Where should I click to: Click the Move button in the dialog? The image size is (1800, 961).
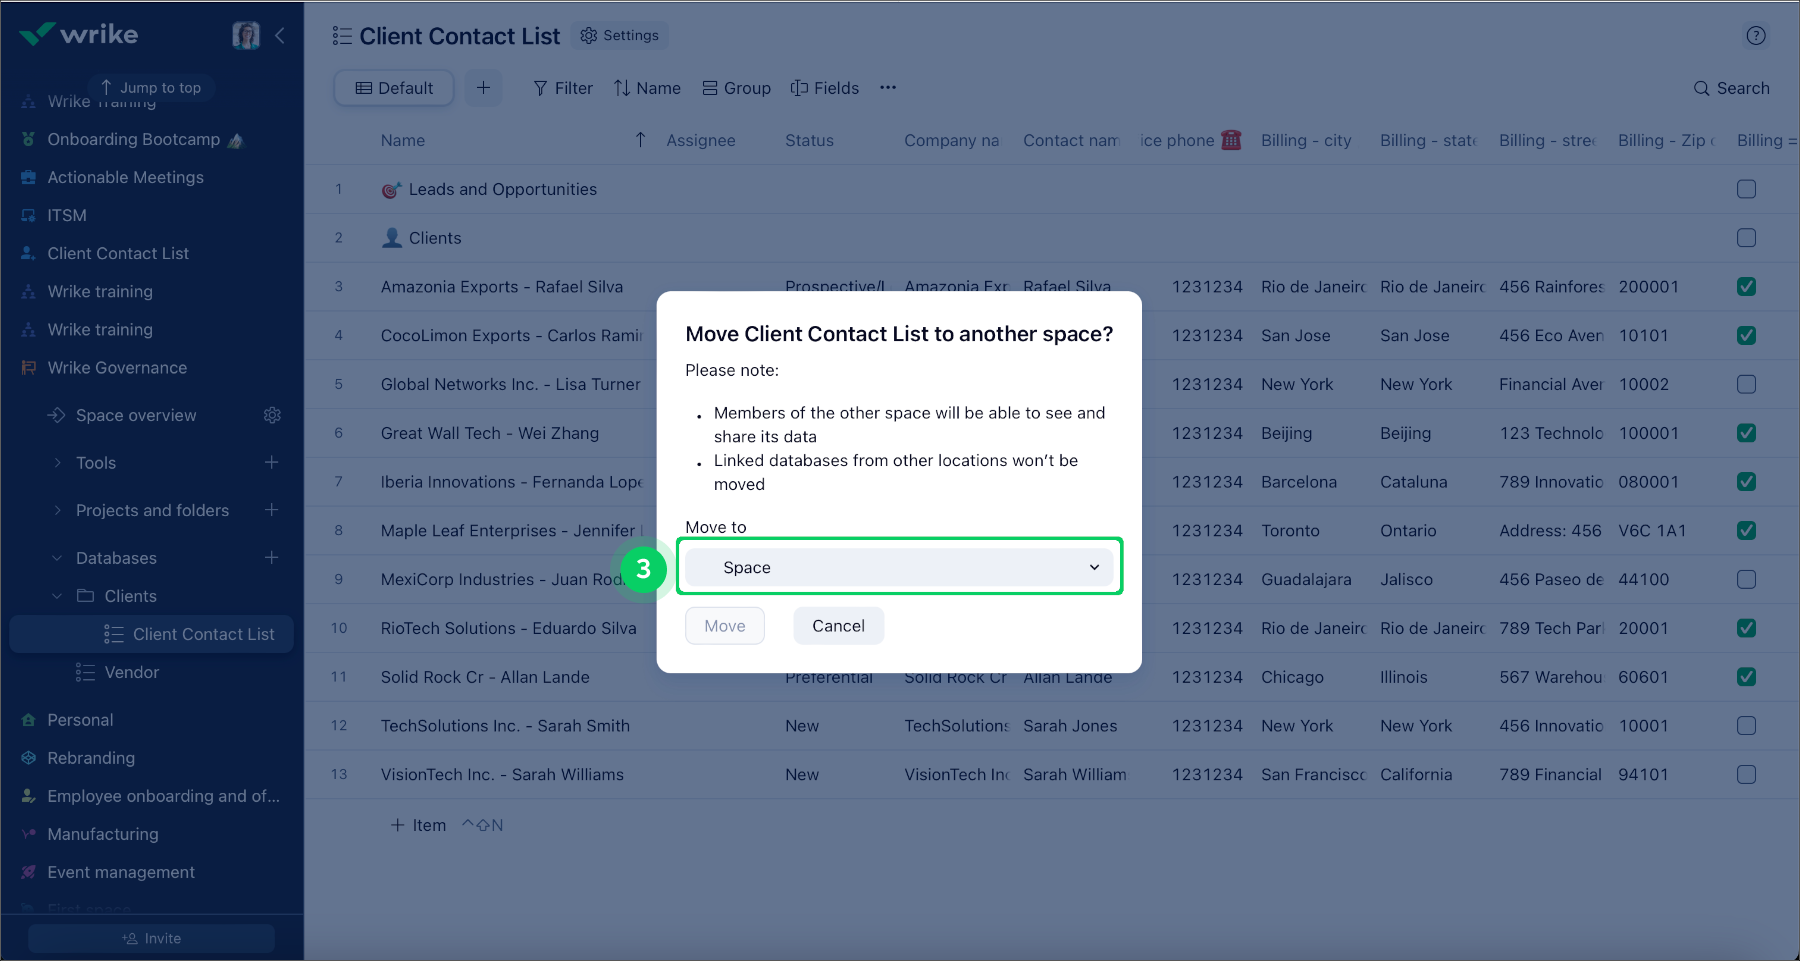(x=724, y=625)
